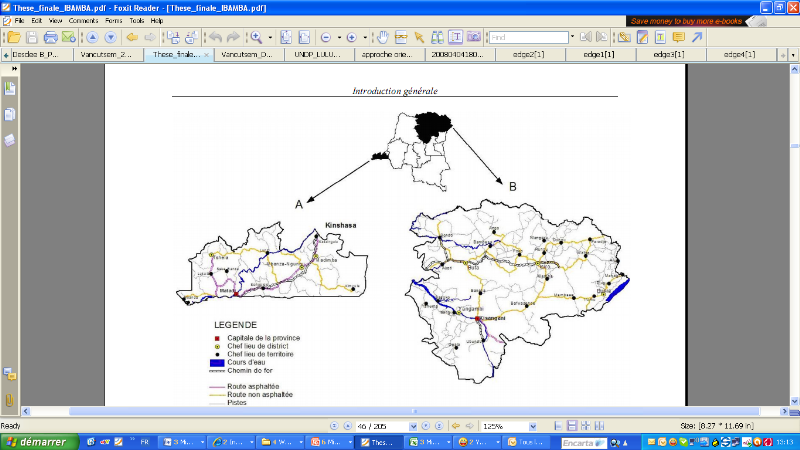This screenshot has height=450, width=800.
Task: Click the Email envelope icon
Action: pyautogui.click(x=68, y=37)
